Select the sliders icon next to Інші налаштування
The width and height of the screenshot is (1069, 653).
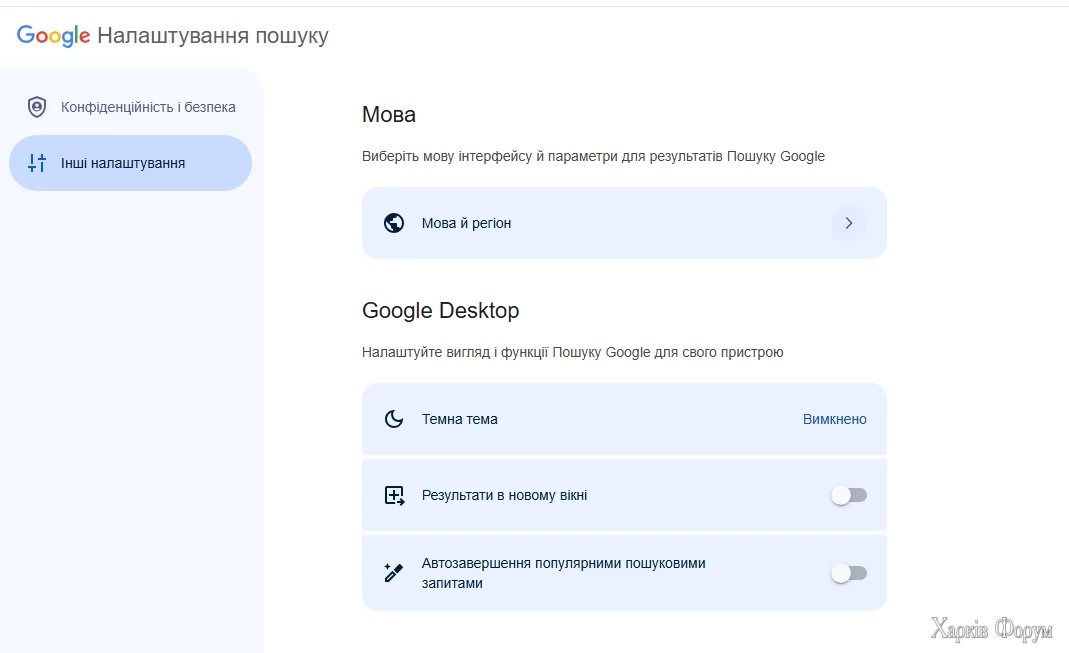36,163
